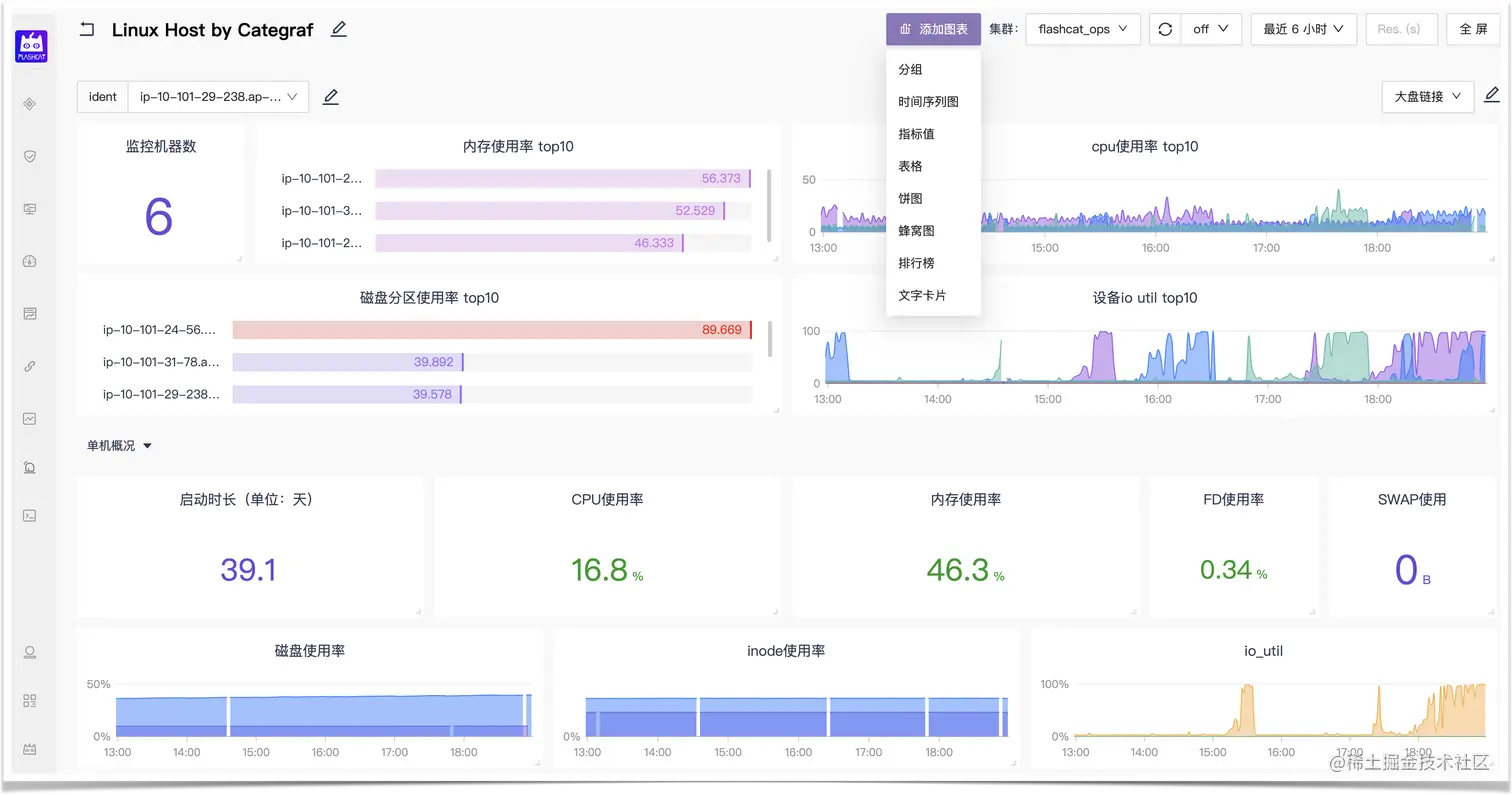The height and width of the screenshot is (795, 1512).
Task: Click the monitor dashboard icon in the sidebar
Action: (x=29, y=208)
